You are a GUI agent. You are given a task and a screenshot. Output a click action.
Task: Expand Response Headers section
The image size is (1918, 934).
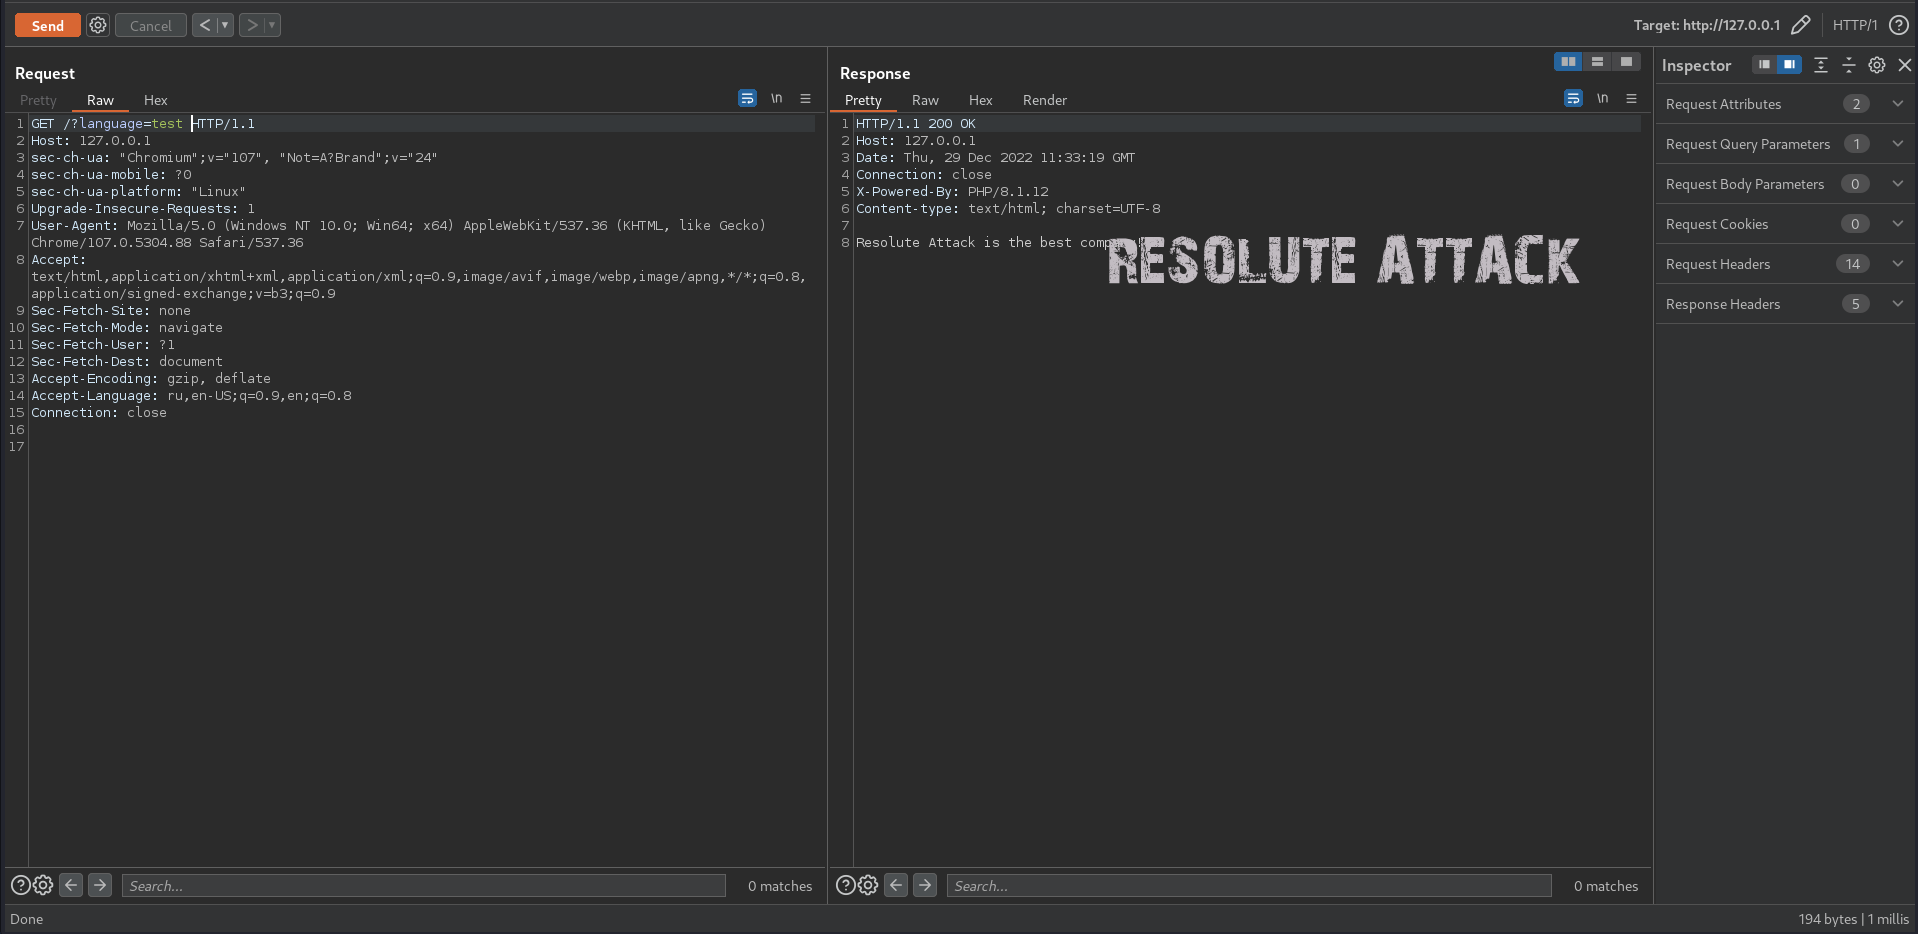(1897, 304)
